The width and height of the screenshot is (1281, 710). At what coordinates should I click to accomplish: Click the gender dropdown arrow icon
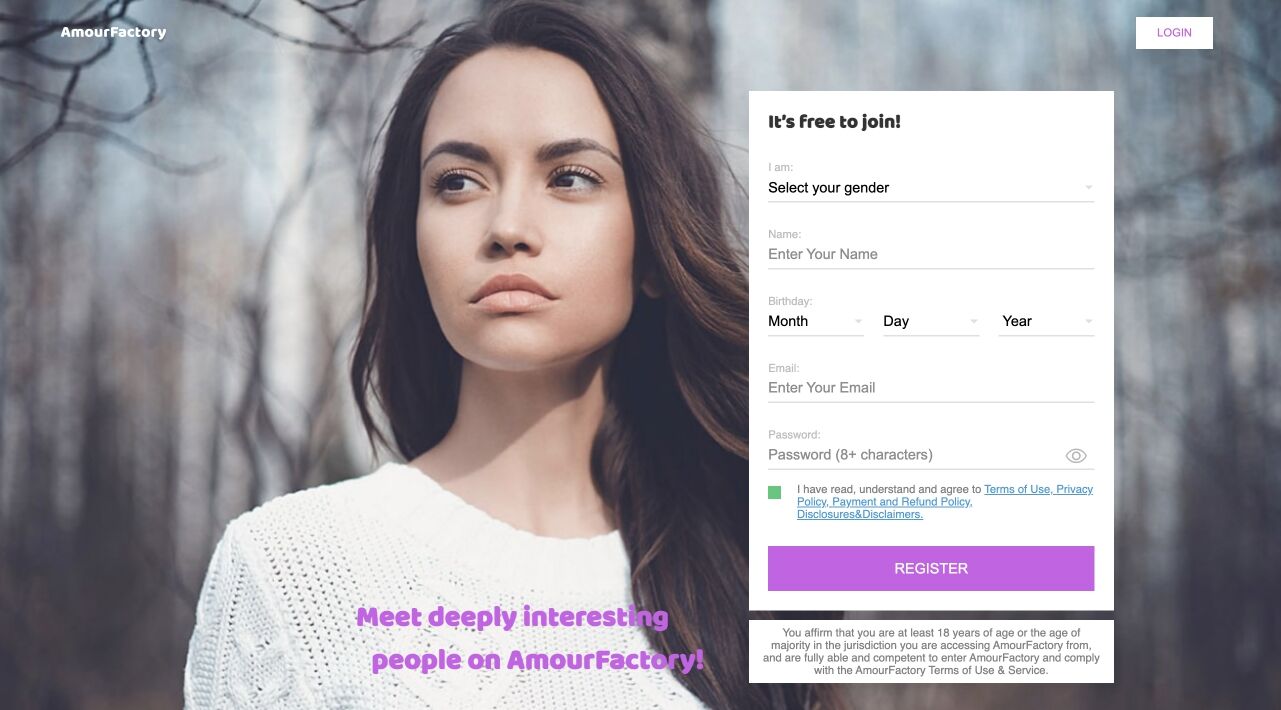point(1089,188)
